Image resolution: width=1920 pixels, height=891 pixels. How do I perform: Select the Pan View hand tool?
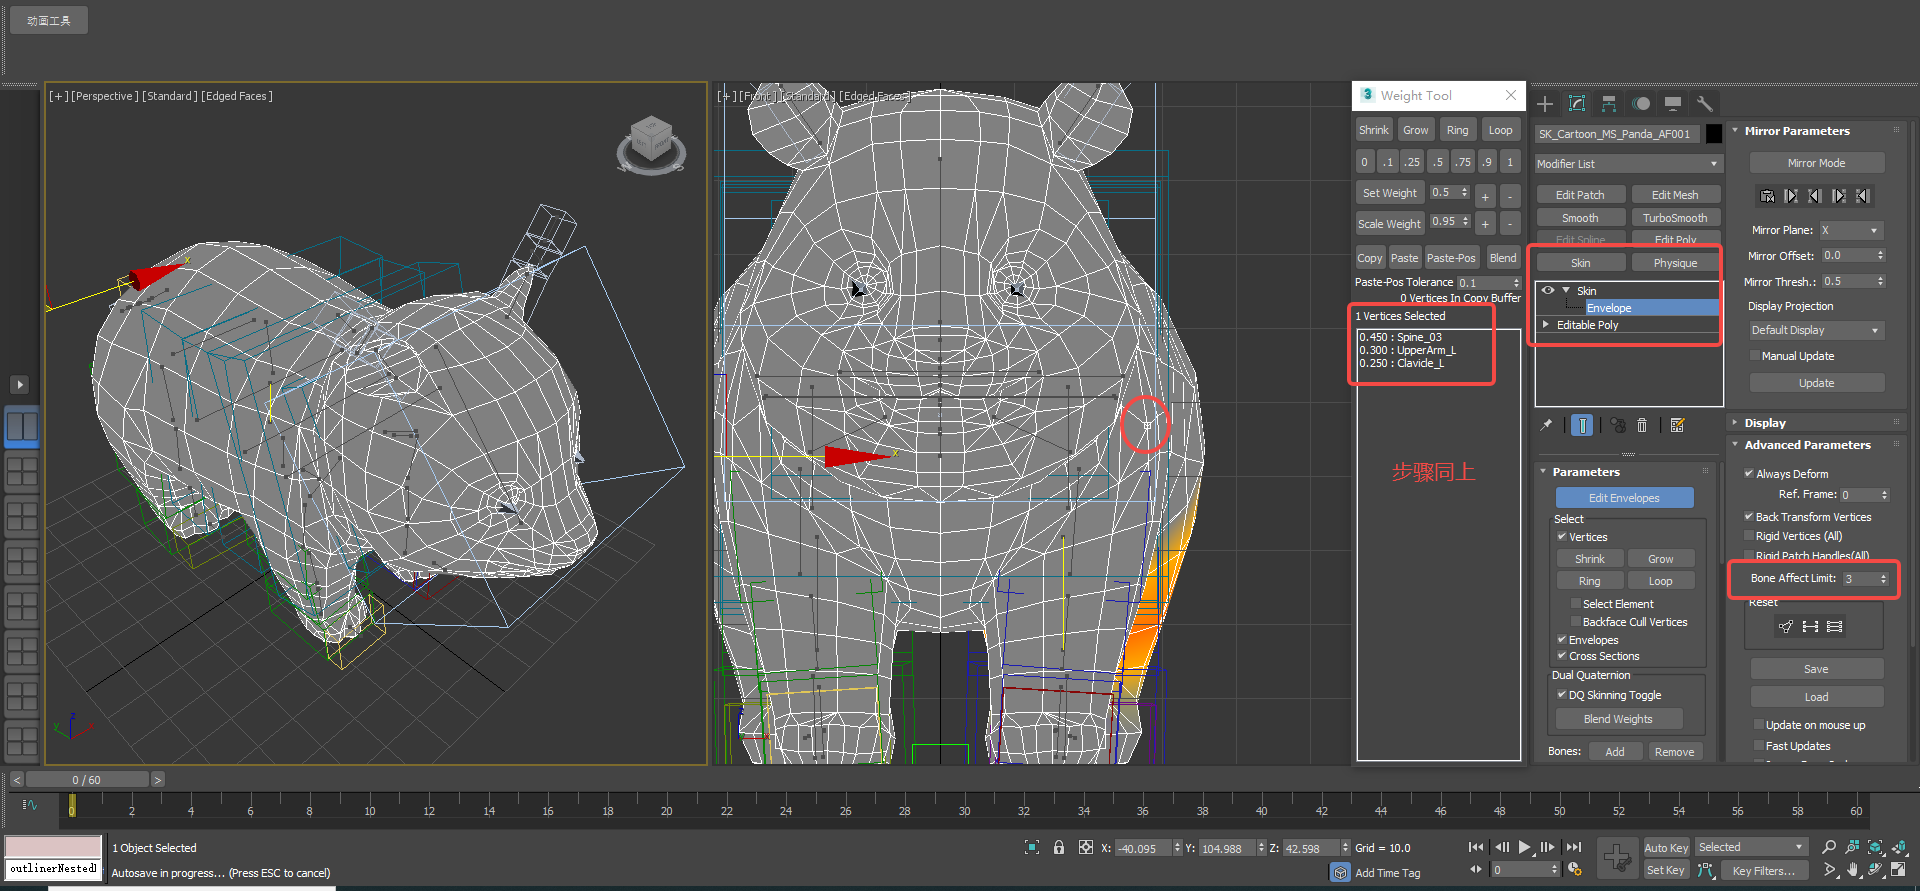click(1853, 869)
